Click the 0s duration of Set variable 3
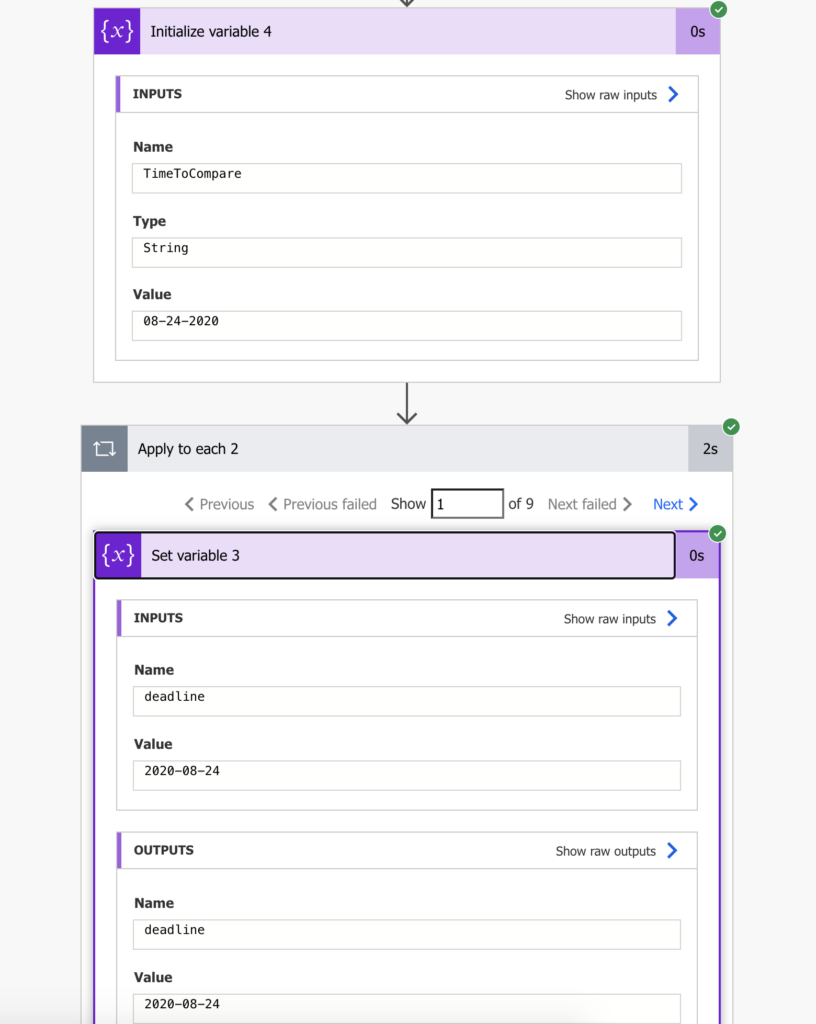The height and width of the screenshot is (1024, 816). [x=697, y=555]
